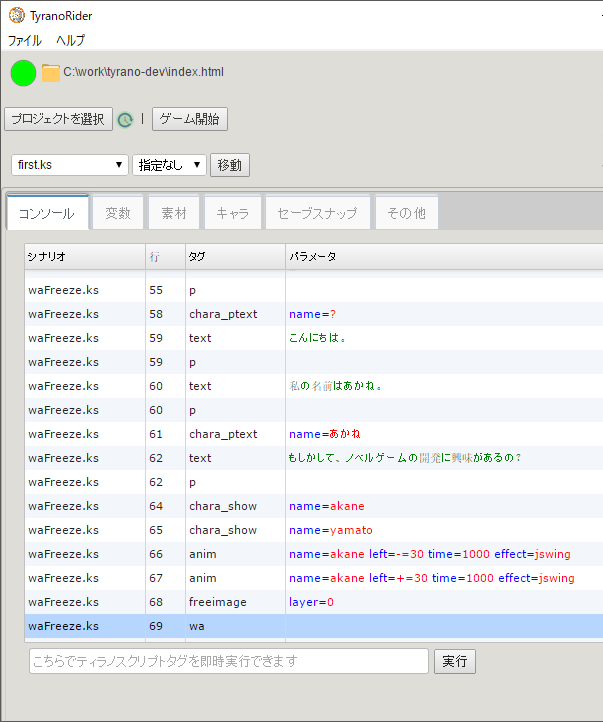Select the name=akane chara_show parameter
The height and width of the screenshot is (722, 603).
click(327, 506)
